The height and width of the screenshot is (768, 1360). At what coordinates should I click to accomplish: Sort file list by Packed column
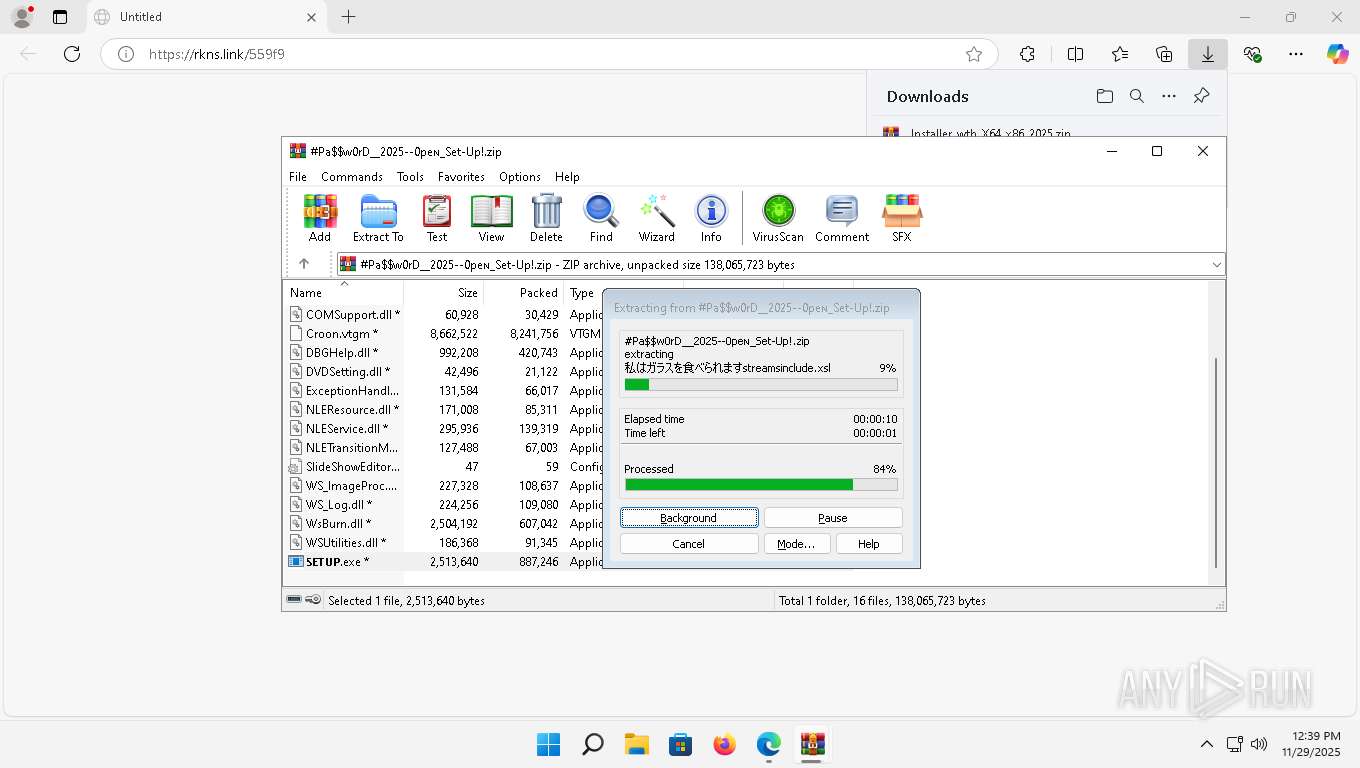click(x=524, y=293)
